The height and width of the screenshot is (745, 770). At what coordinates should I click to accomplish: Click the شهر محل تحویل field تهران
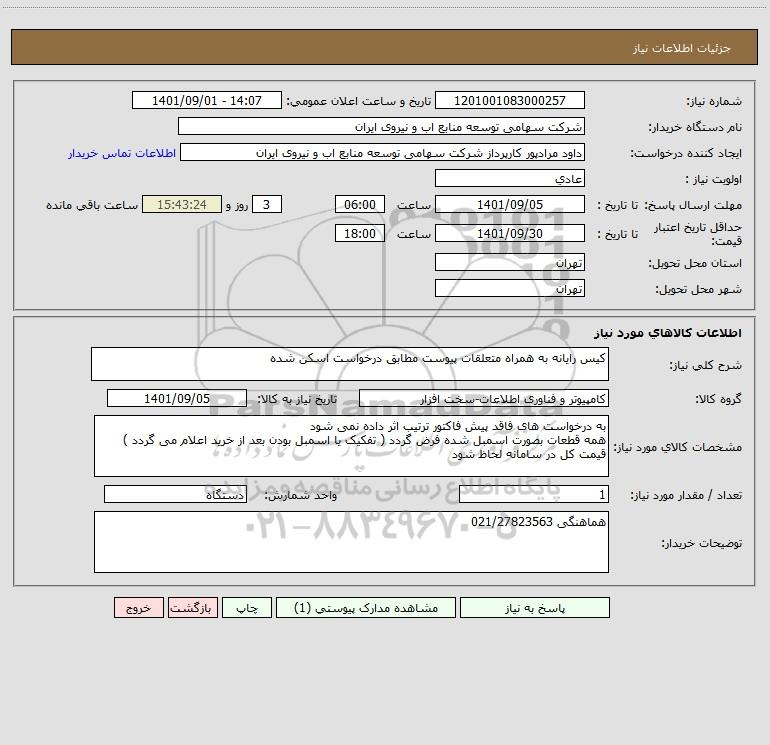click(x=510, y=288)
